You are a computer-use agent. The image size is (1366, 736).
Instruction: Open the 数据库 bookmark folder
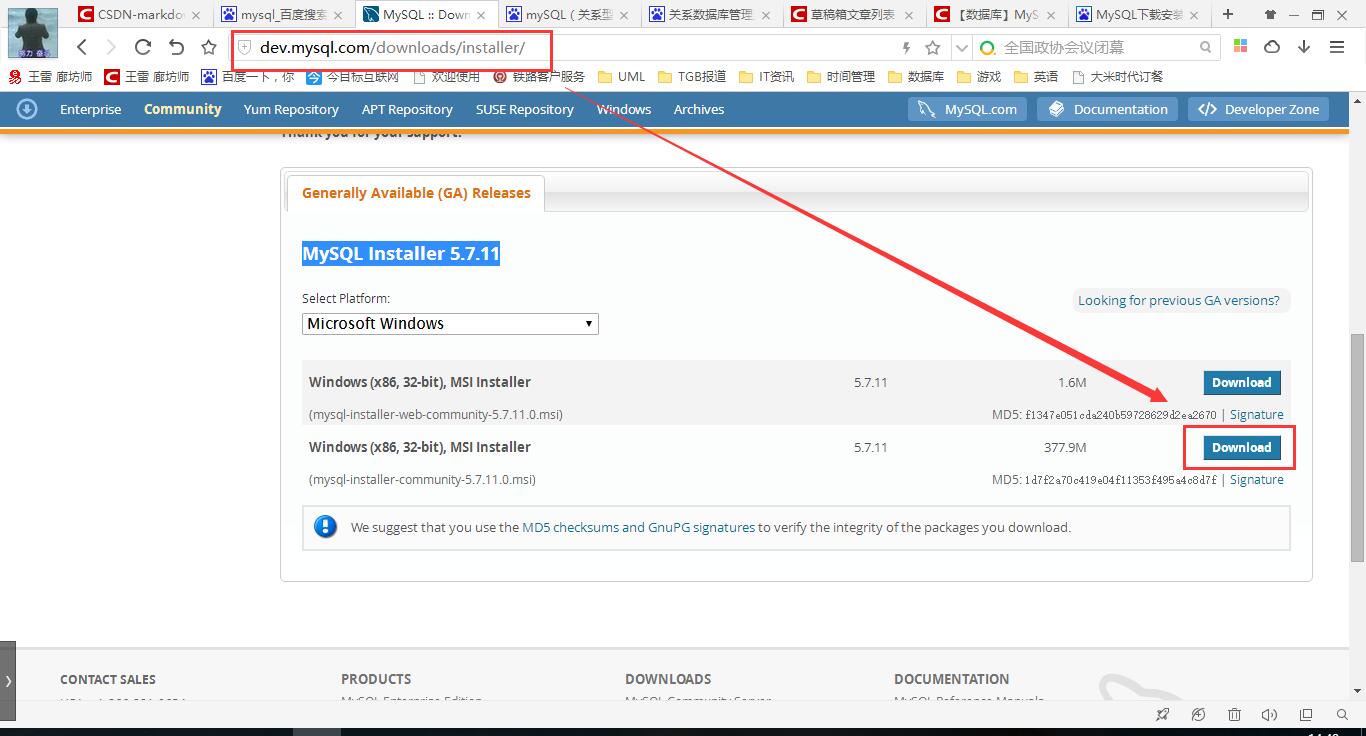pyautogui.click(x=915, y=76)
